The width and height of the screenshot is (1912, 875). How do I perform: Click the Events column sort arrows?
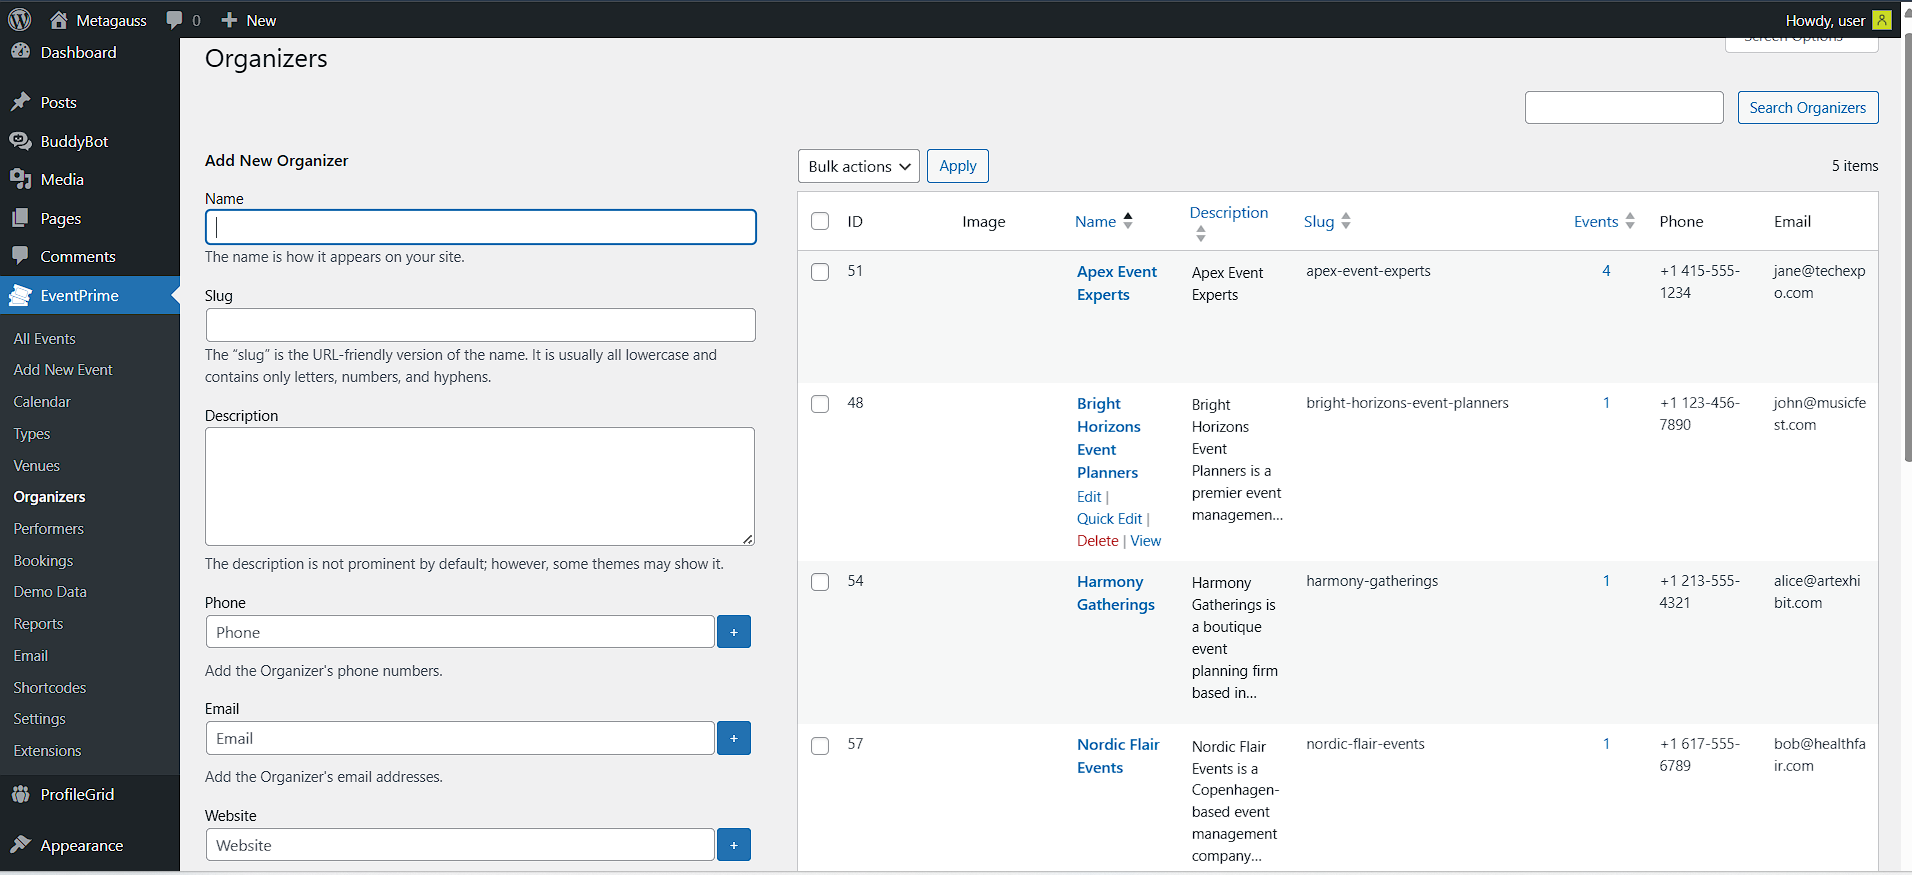point(1630,221)
